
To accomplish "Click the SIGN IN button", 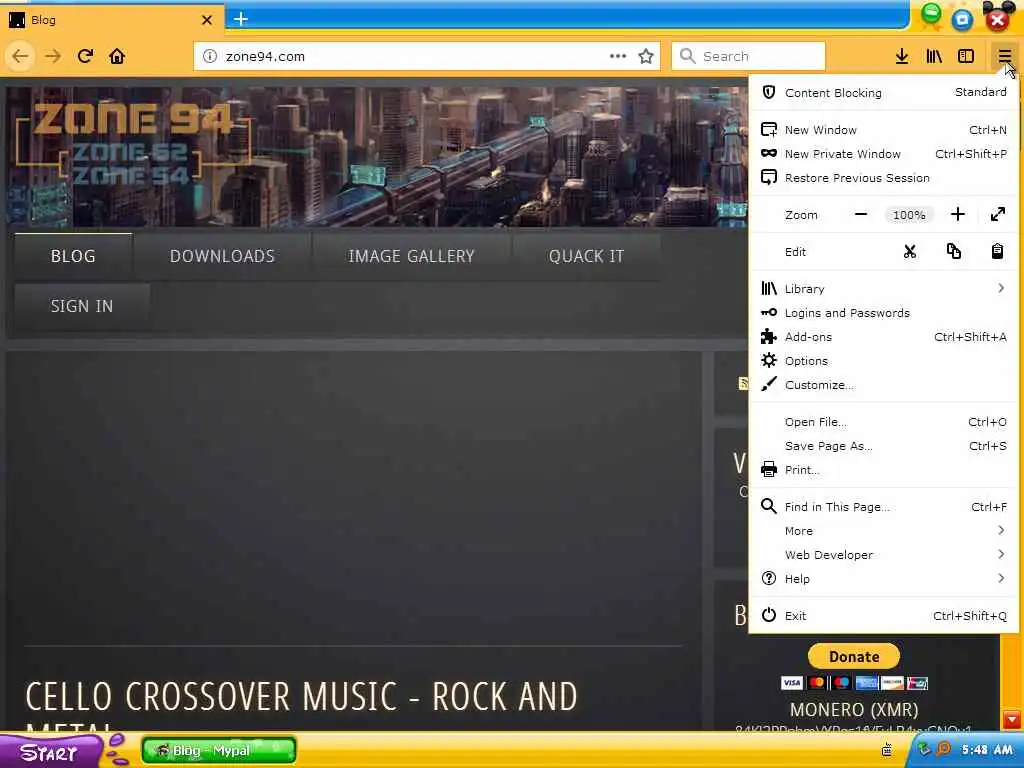I will 82,306.
